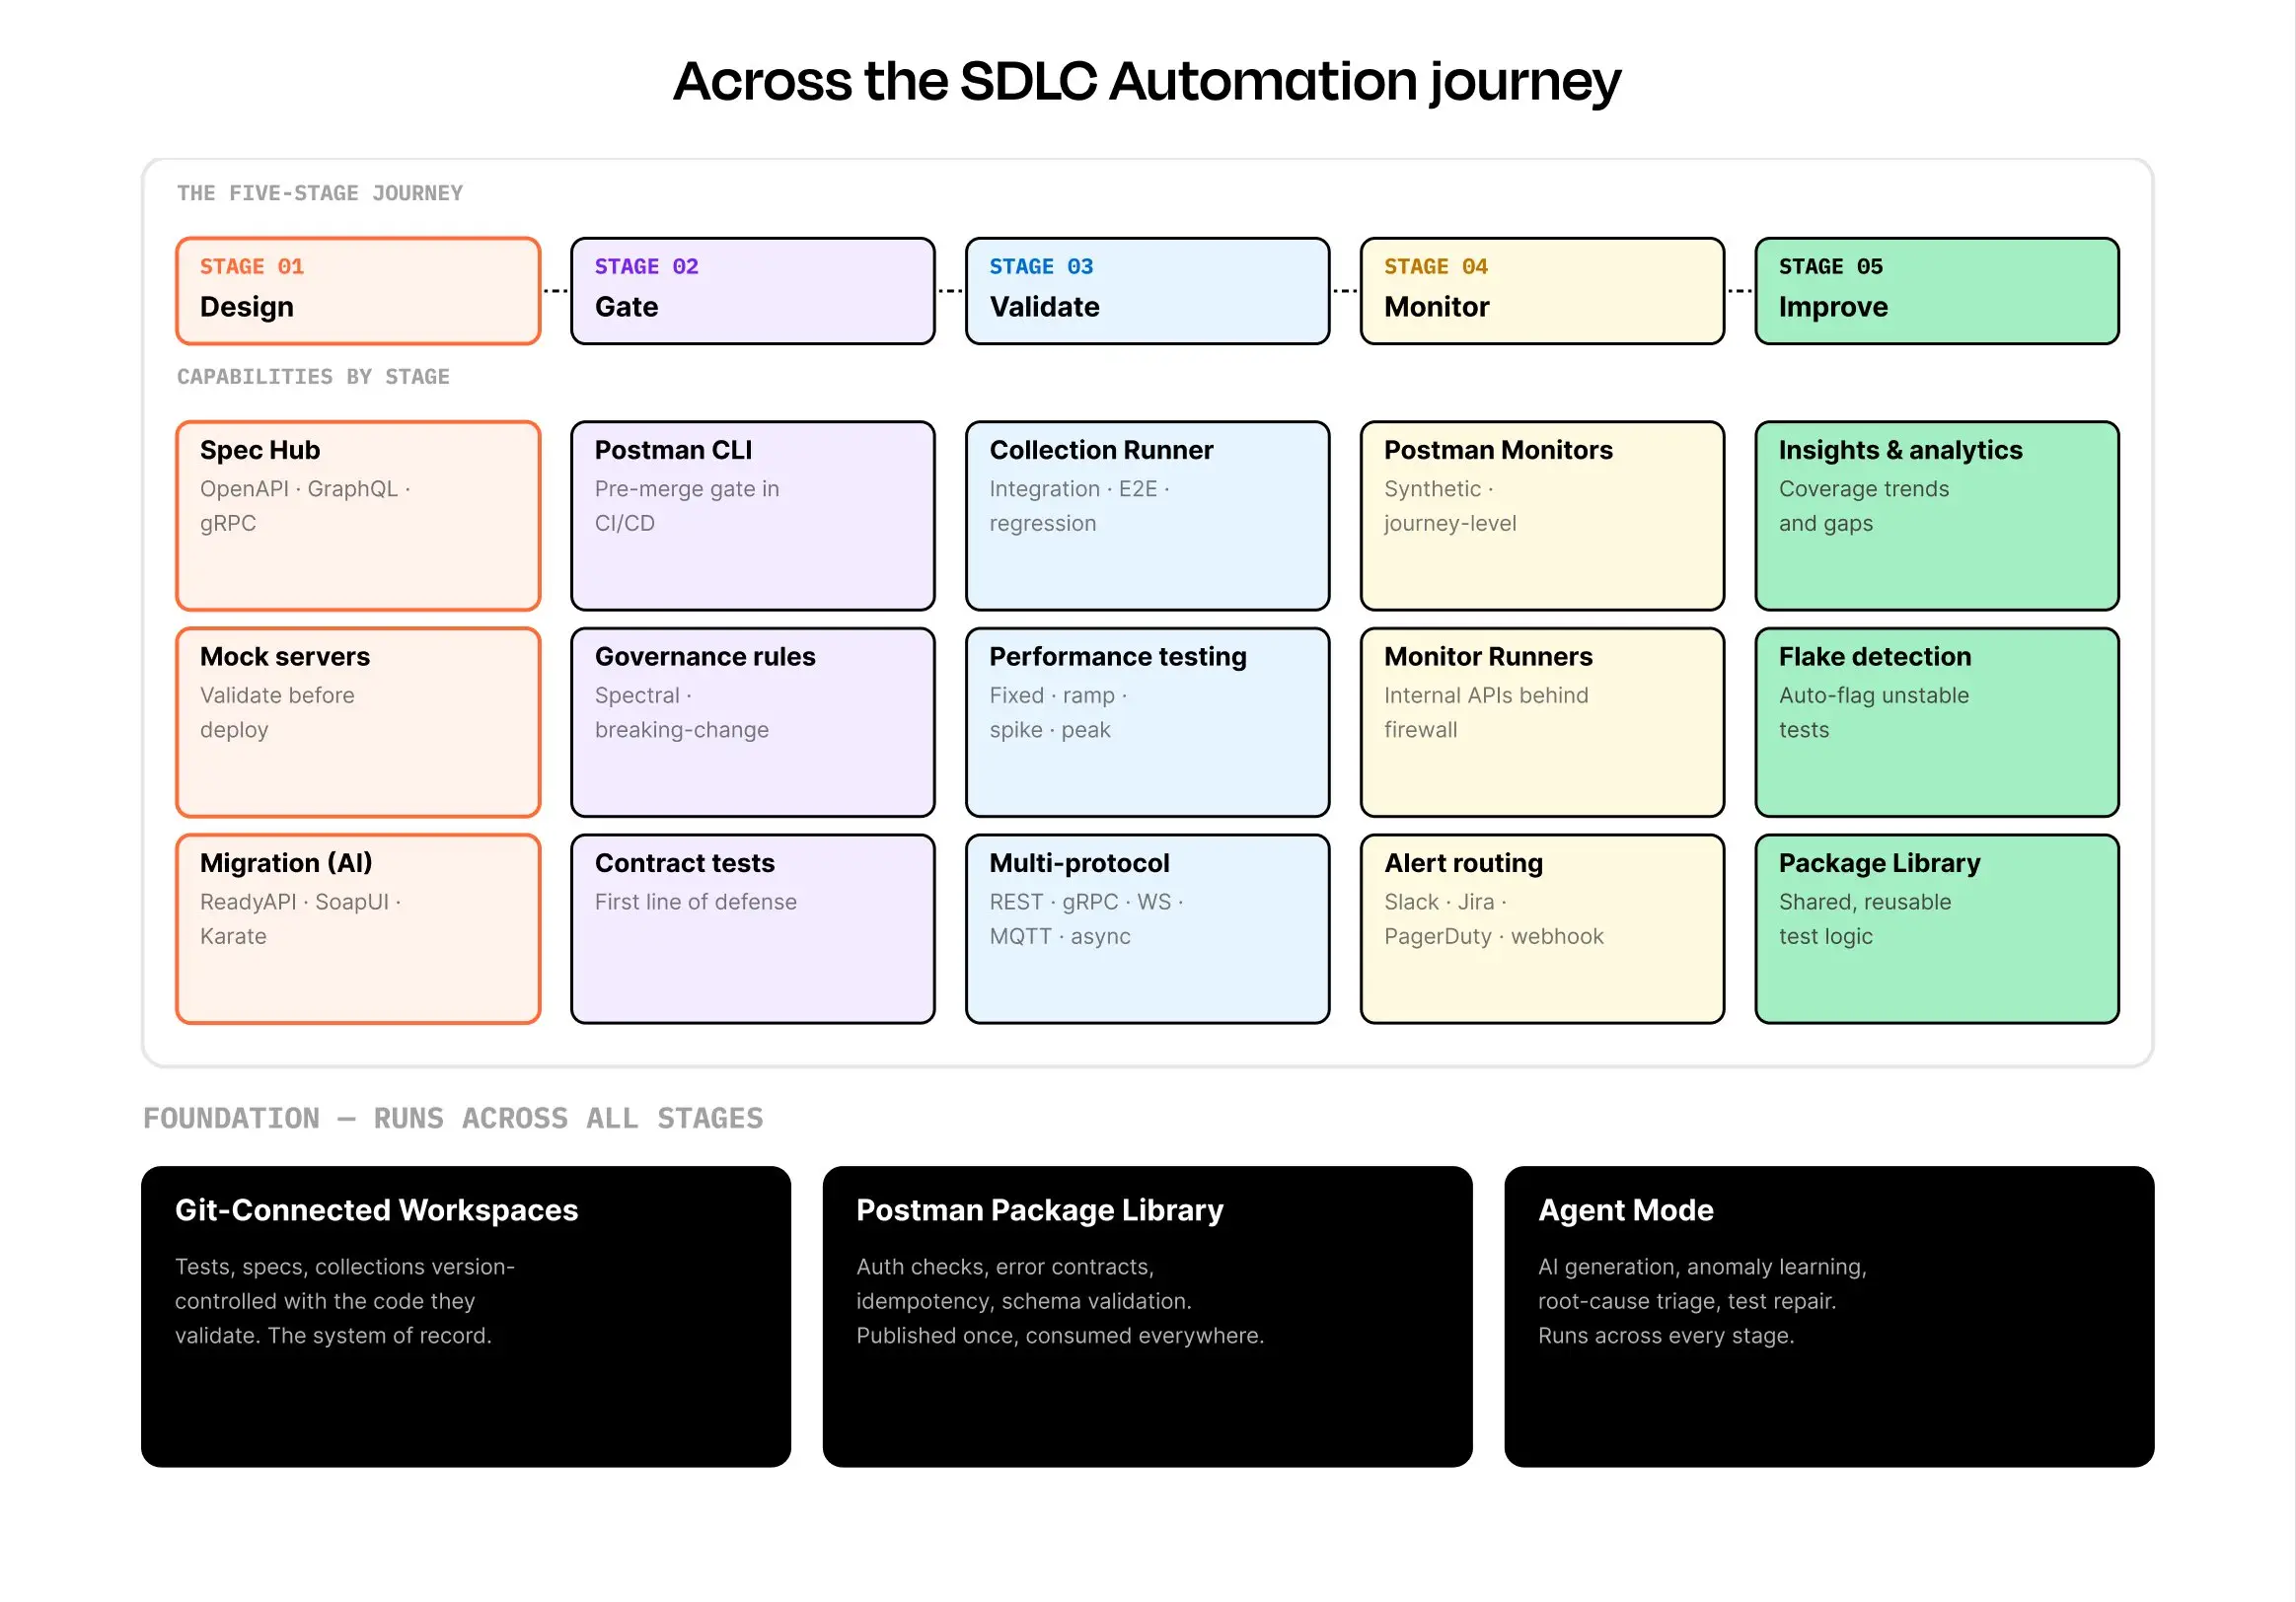Choose the green Package Library card
This screenshot has width=2296, height=1602.
tap(1937, 929)
